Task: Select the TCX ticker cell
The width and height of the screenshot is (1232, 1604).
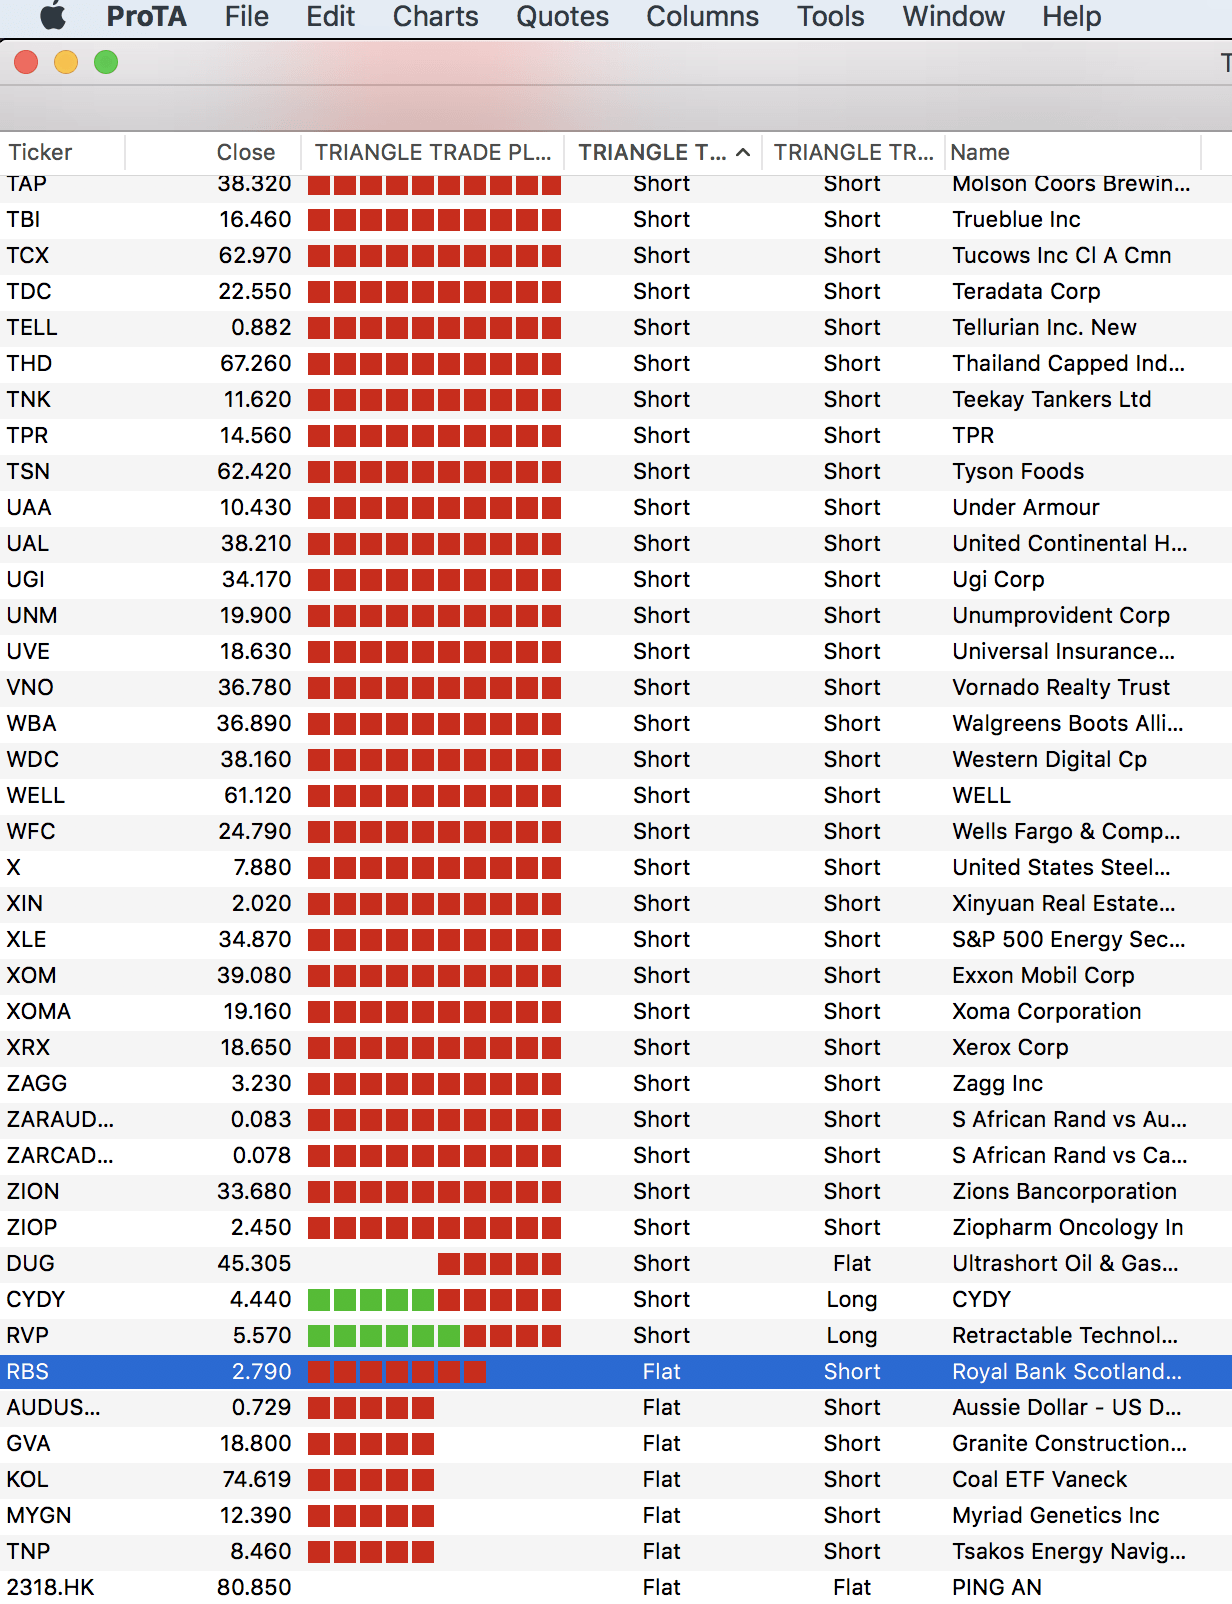Action: pos(27,256)
